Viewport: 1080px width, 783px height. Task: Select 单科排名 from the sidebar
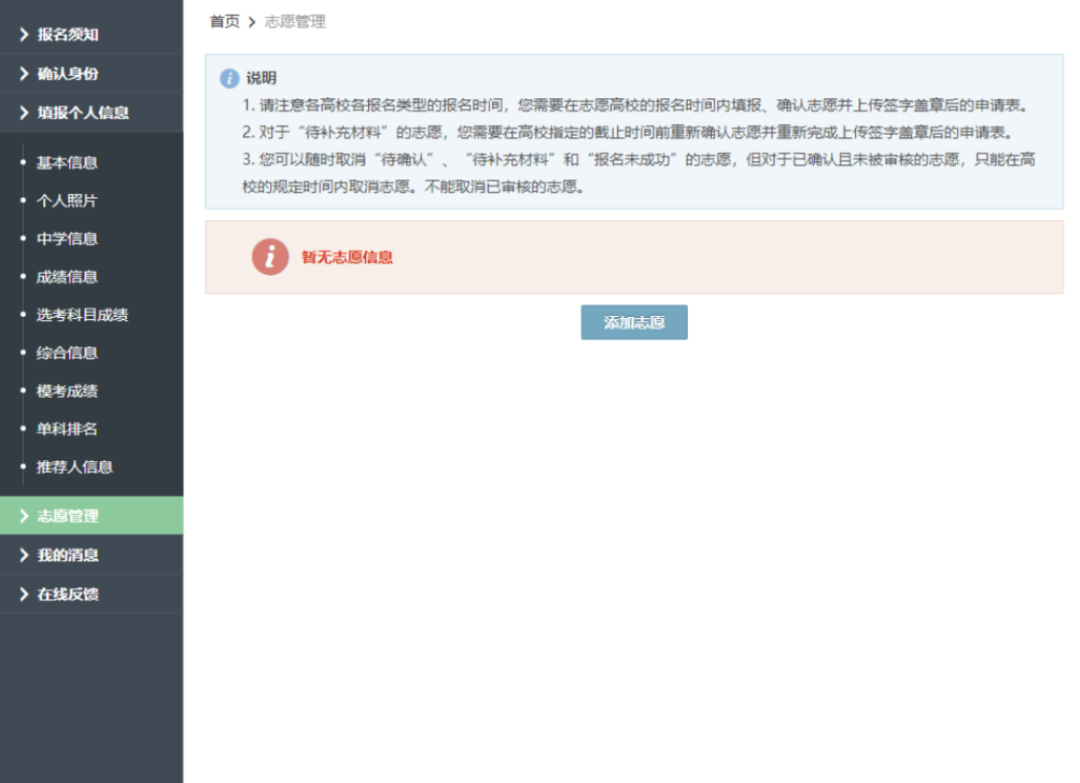coord(67,429)
